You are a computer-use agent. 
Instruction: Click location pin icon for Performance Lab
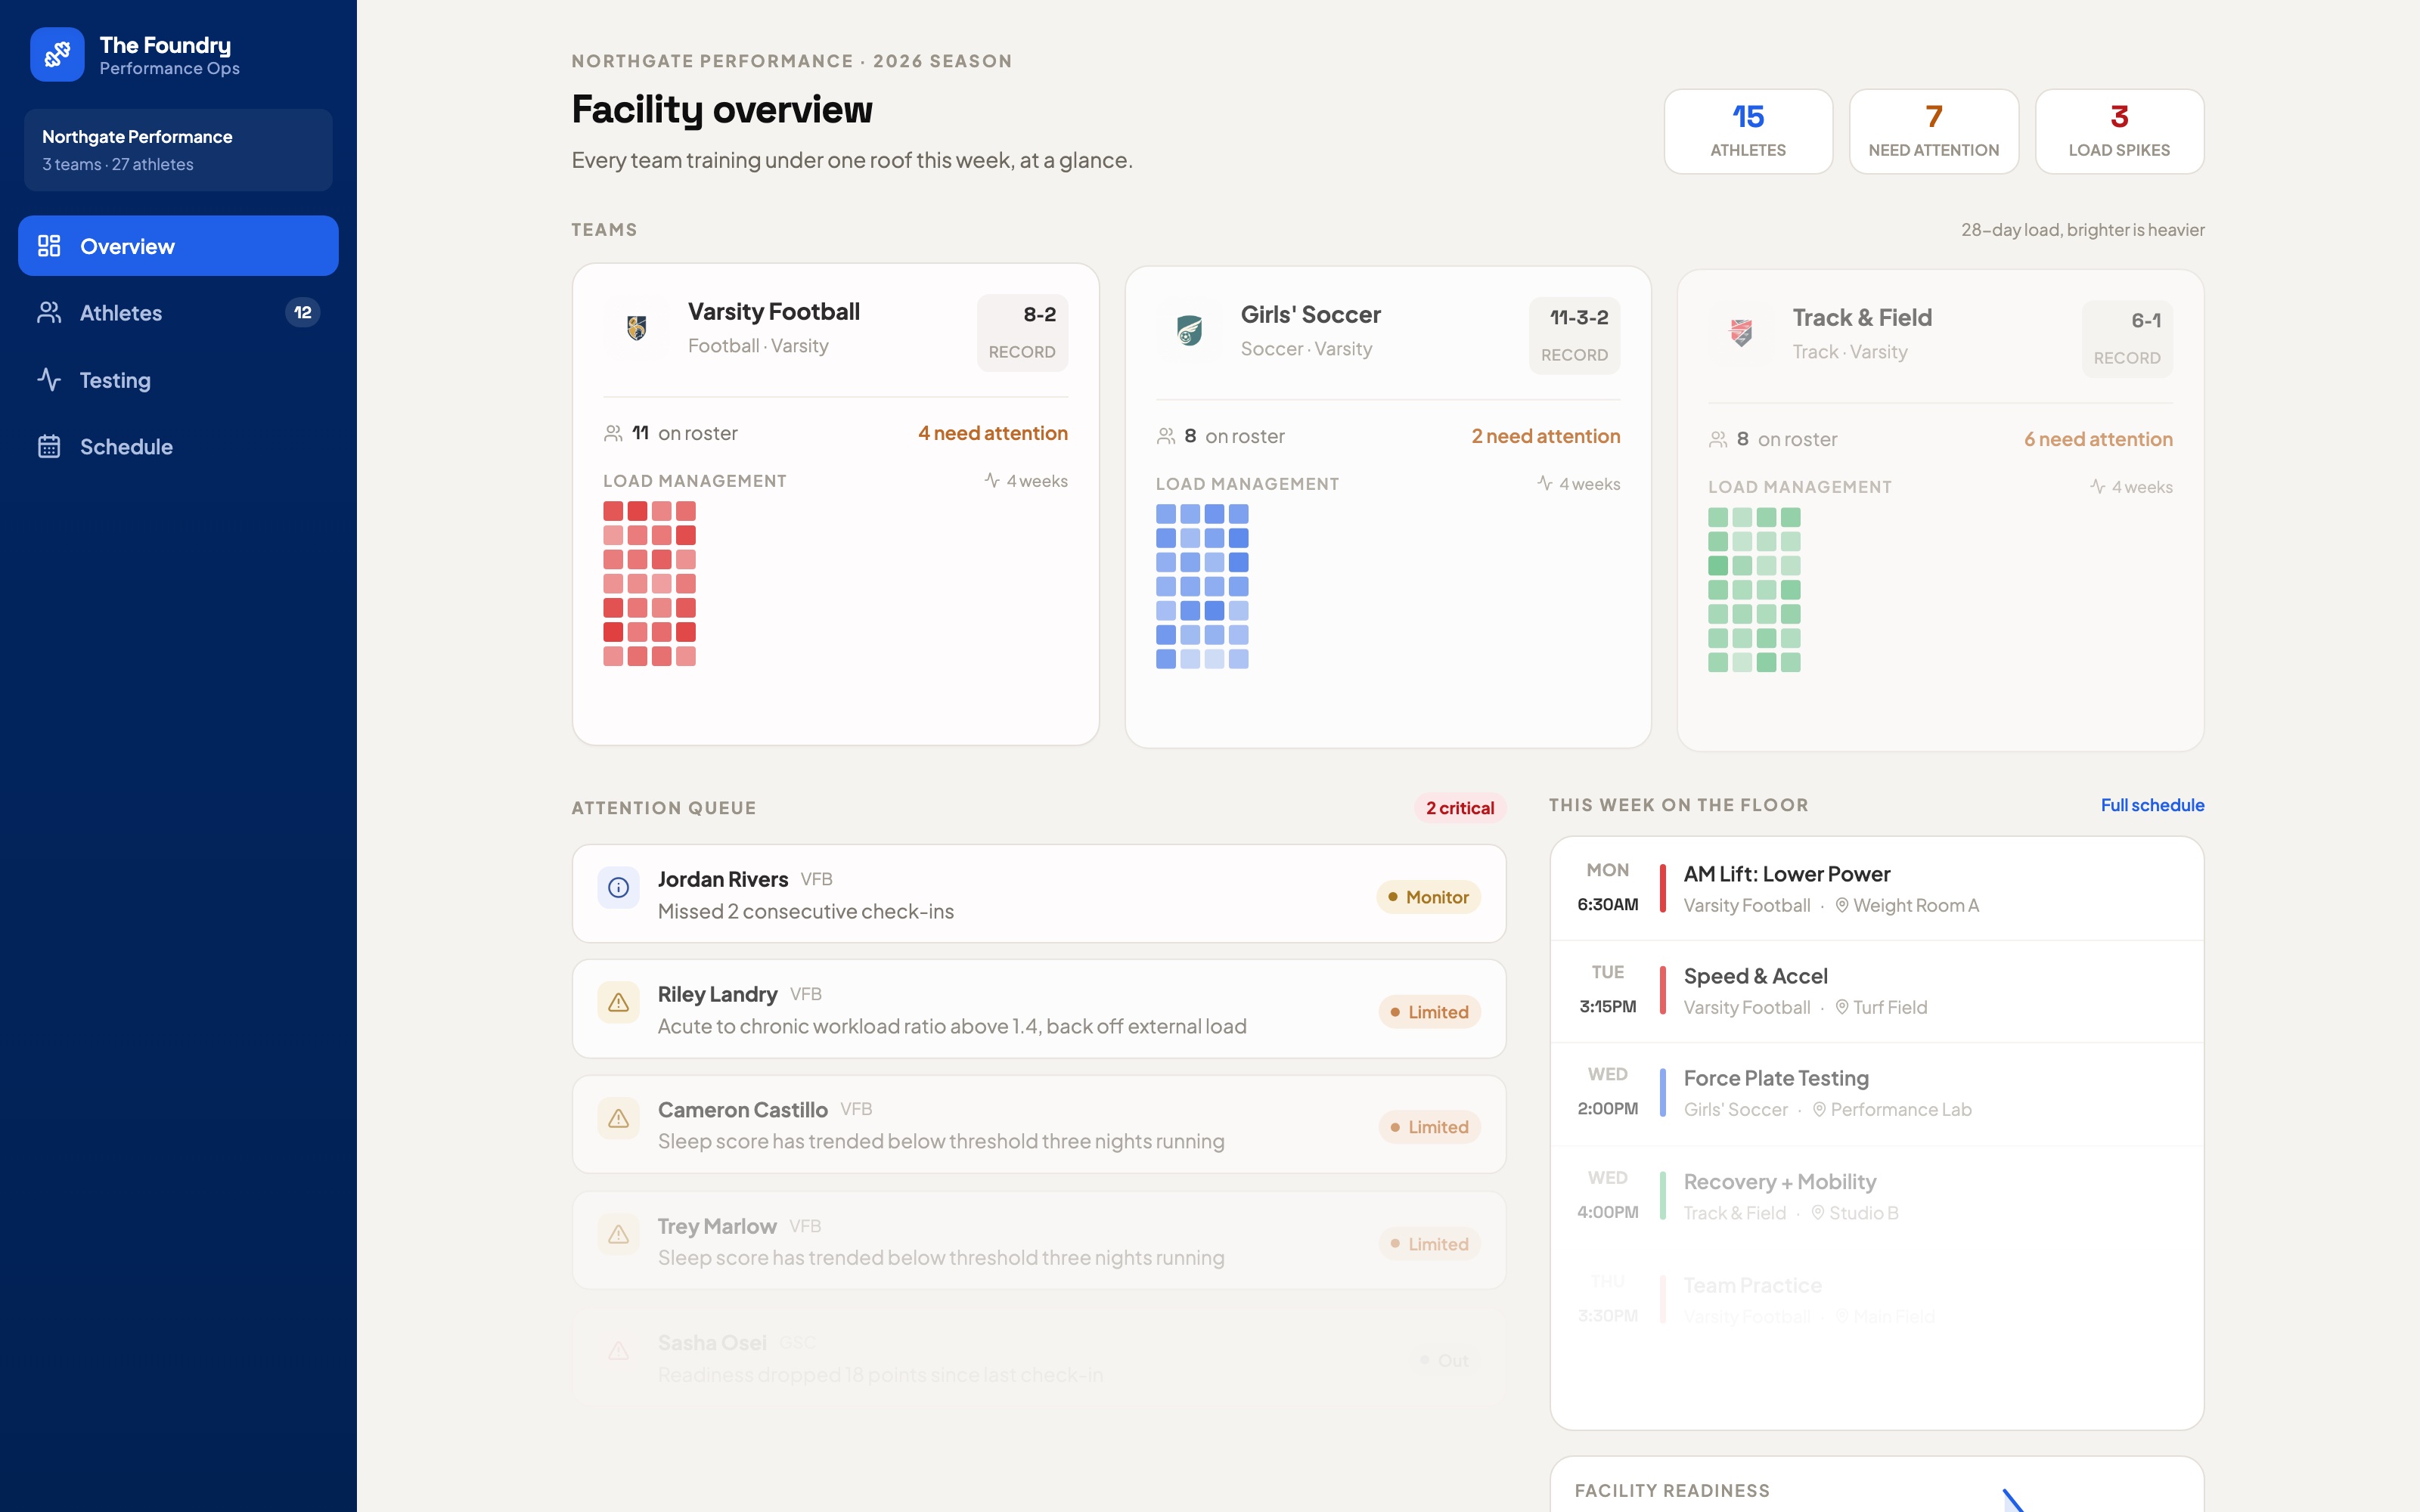point(1819,1109)
